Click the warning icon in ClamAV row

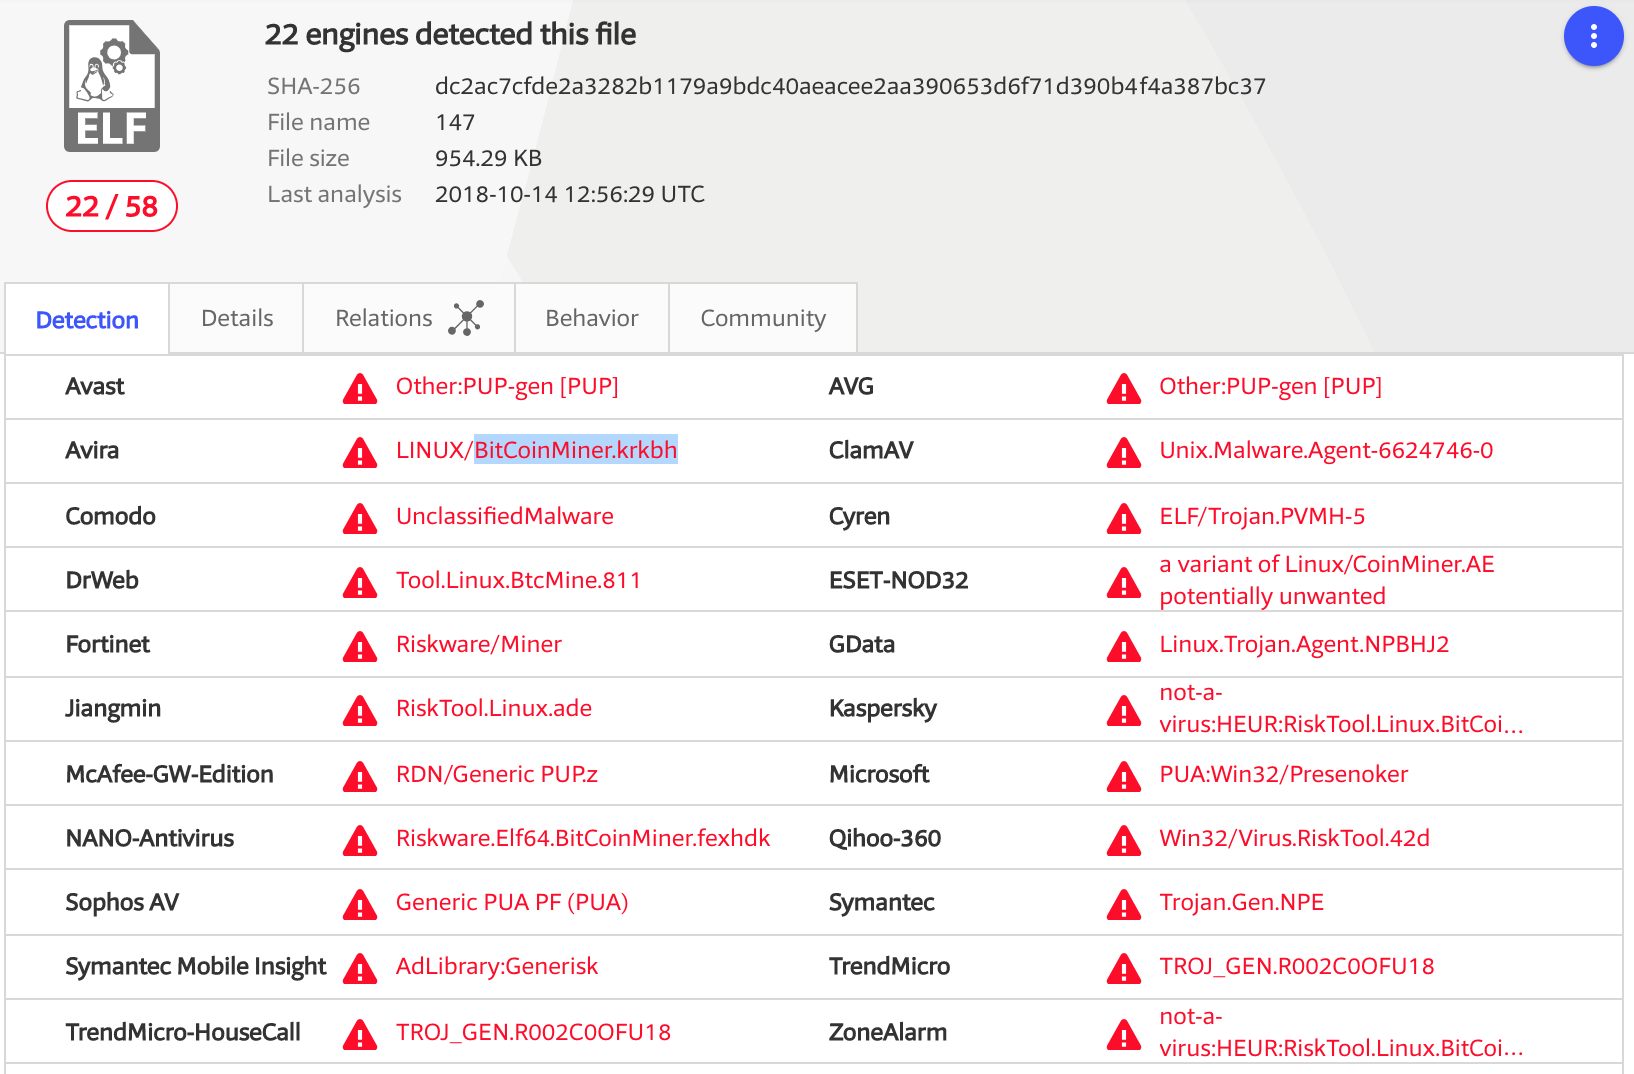pos(1124,452)
